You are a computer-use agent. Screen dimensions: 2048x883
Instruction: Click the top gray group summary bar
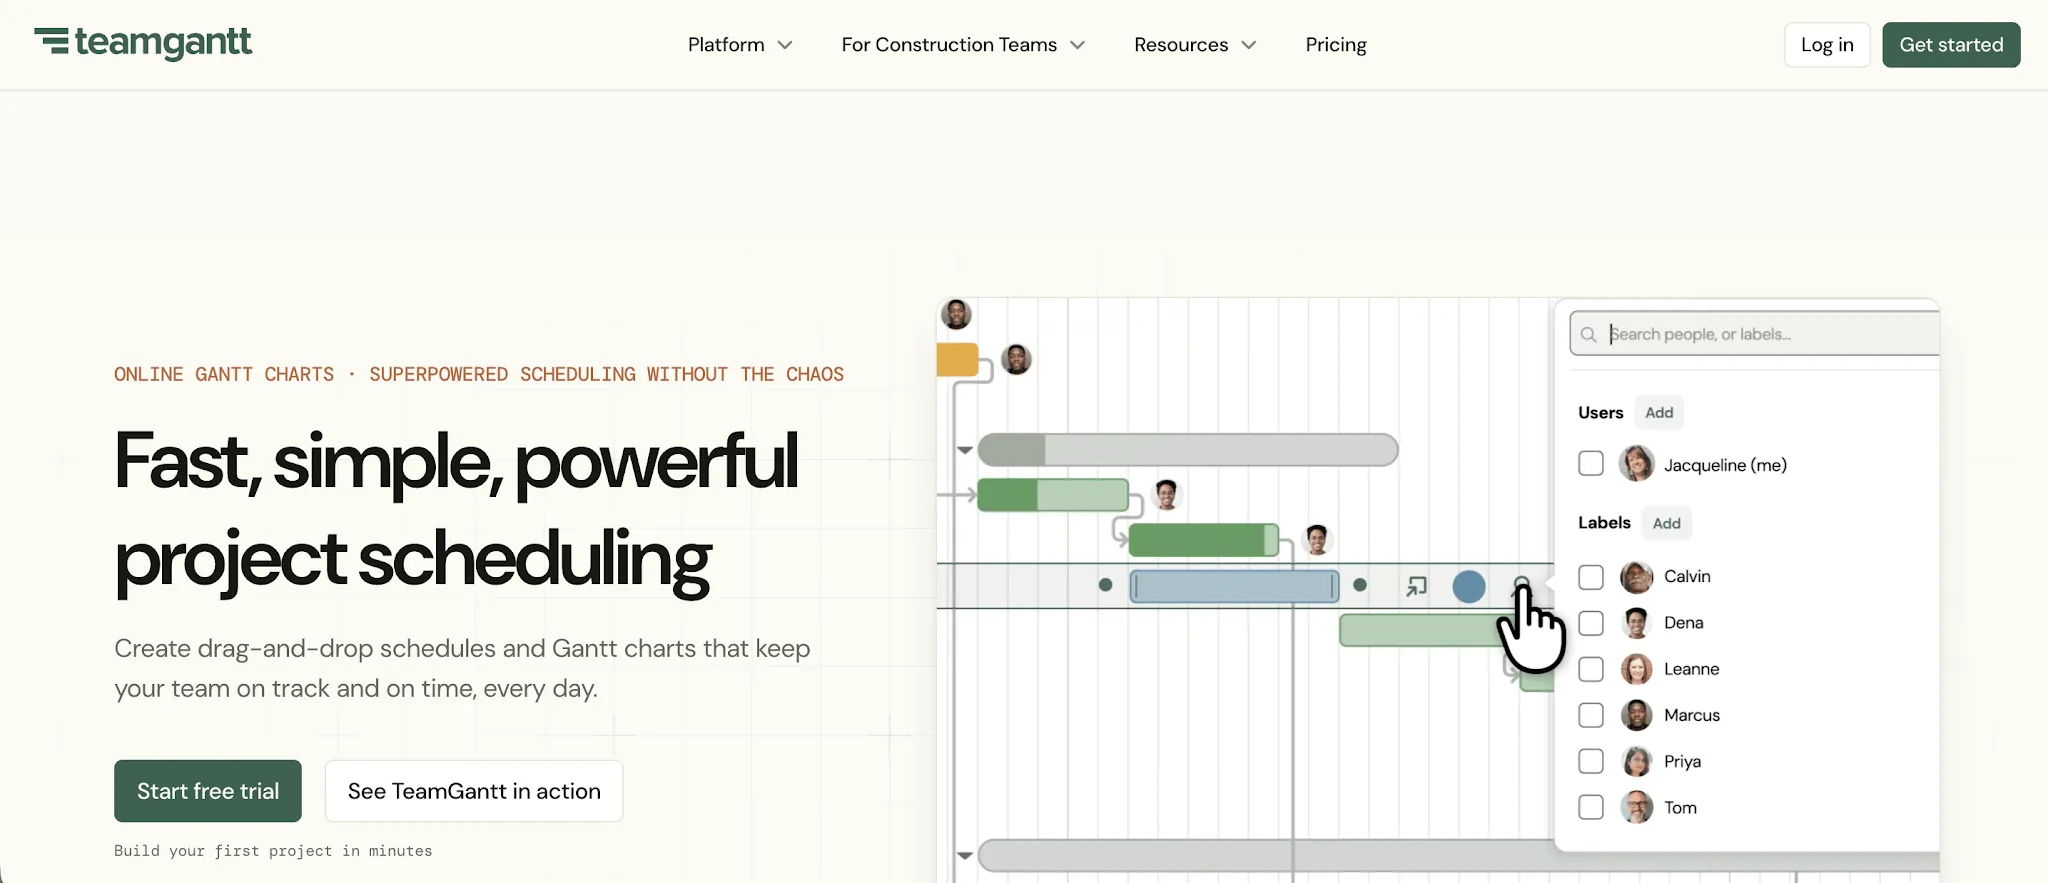[1188, 450]
